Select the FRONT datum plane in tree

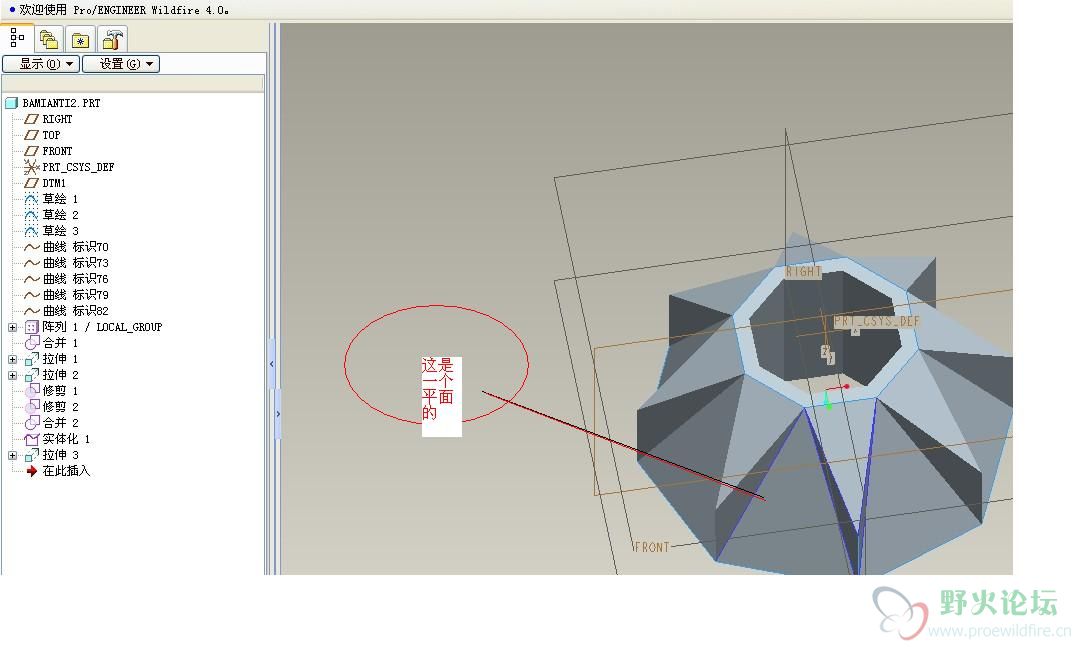pyautogui.click(x=57, y=151)
